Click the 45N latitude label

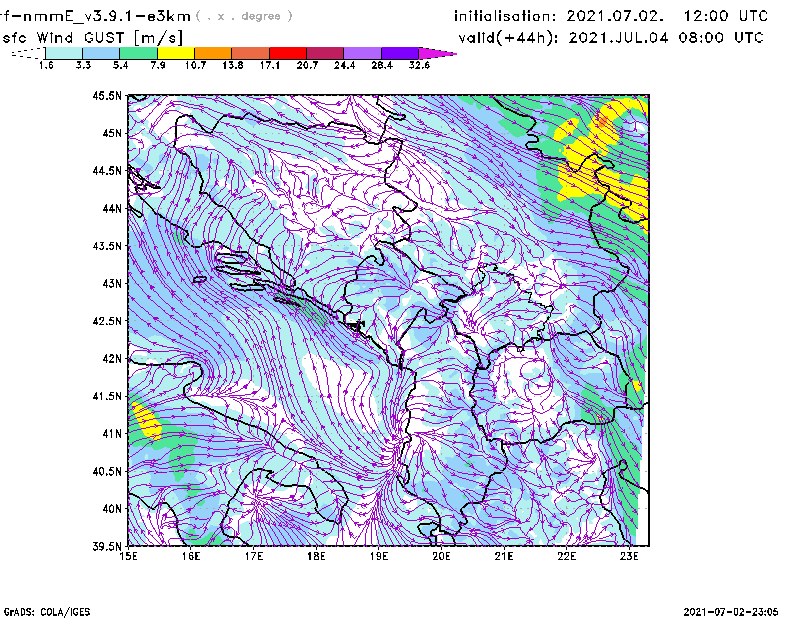112,133
